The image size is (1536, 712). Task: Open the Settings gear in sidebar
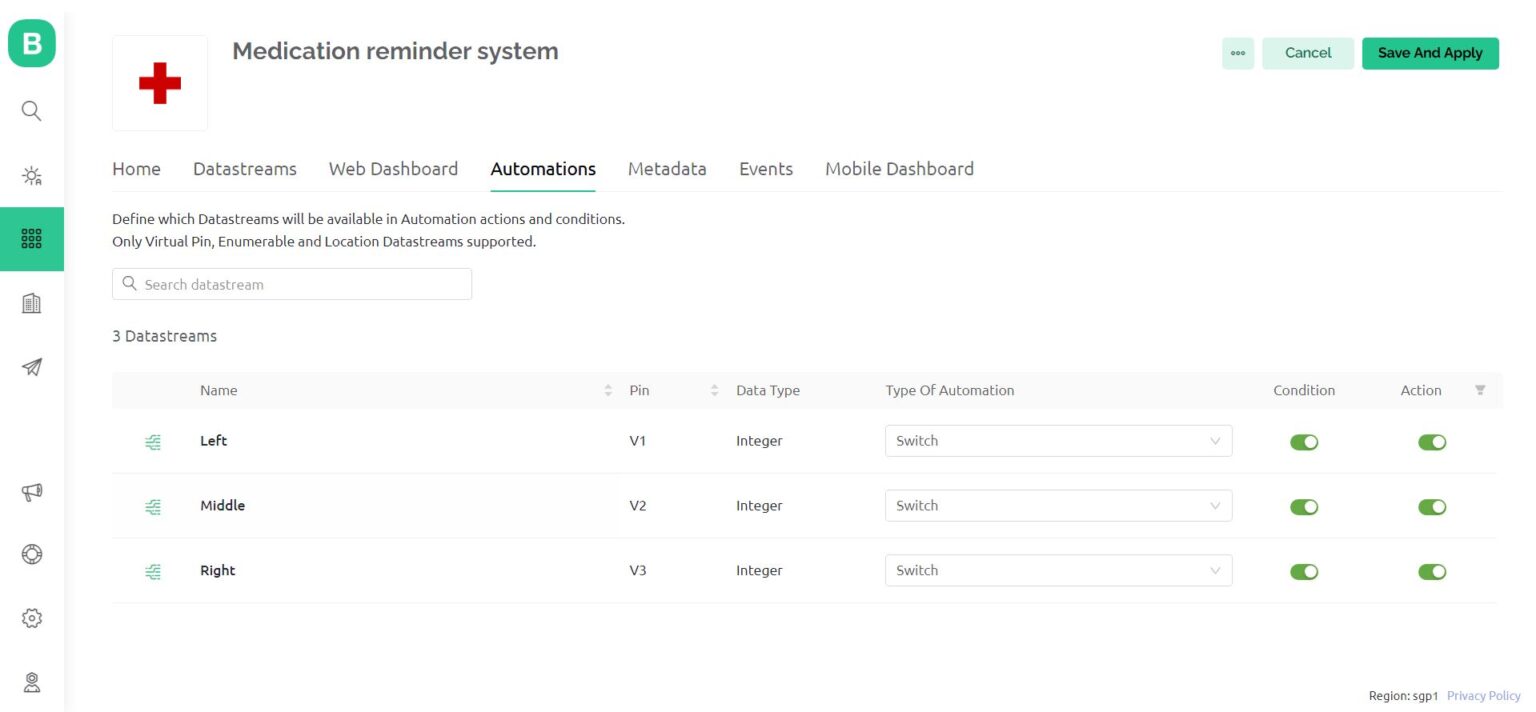(x=31, y=617)
